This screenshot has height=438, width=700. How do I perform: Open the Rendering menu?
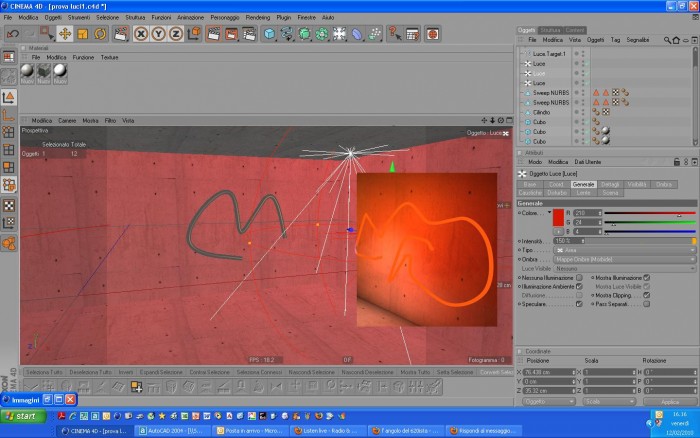pyautogui.click(x=258, y=17)
